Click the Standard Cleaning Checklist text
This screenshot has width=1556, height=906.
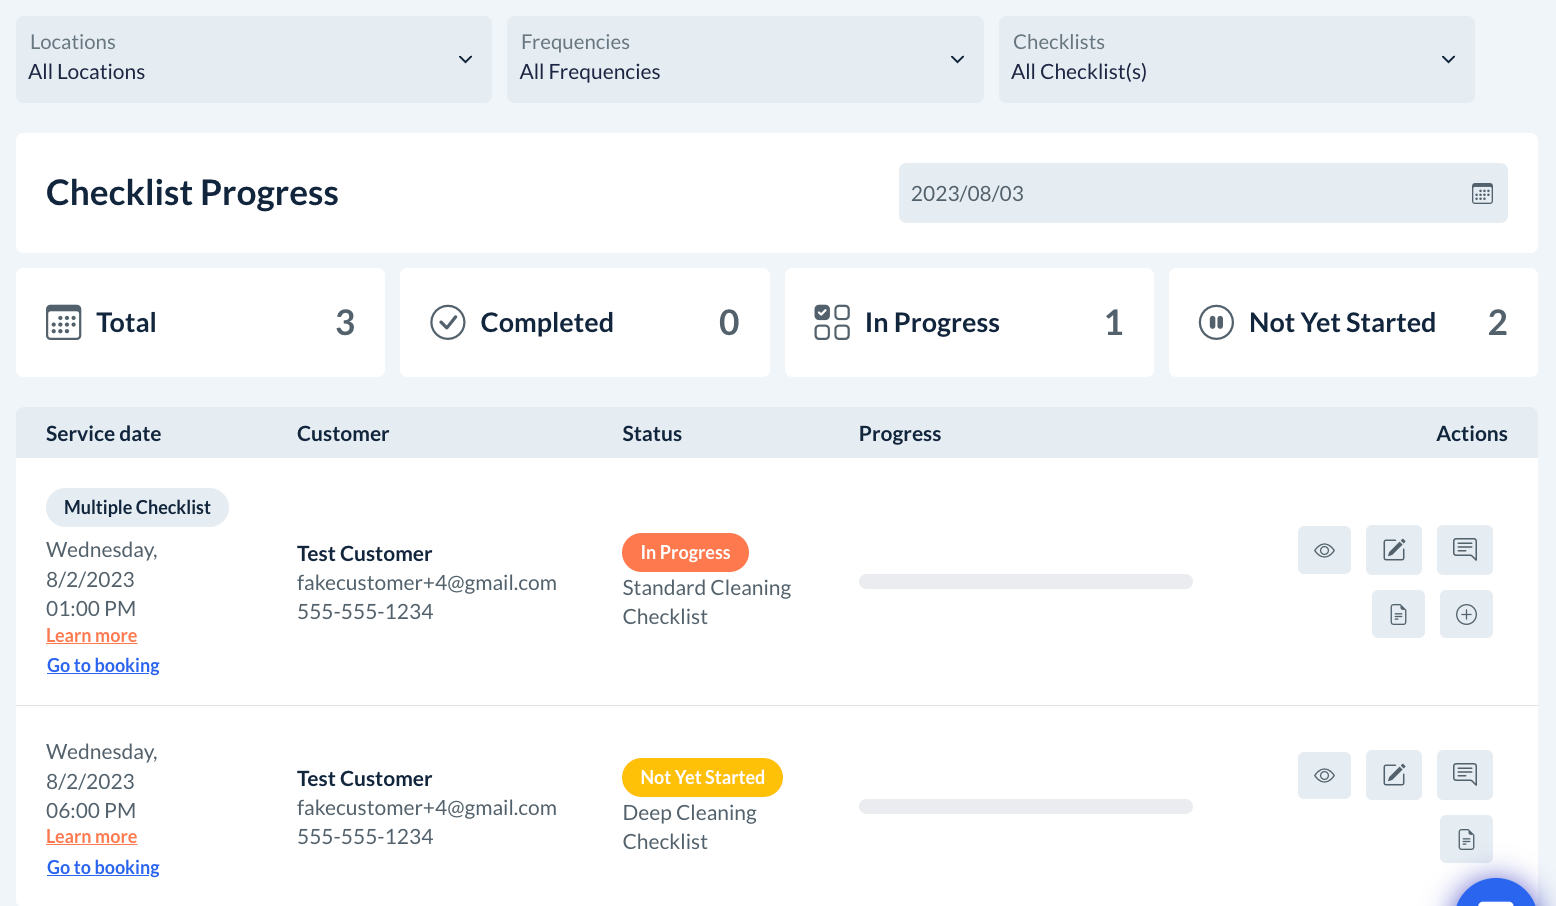pyautogui.click(x=707, y=602)
